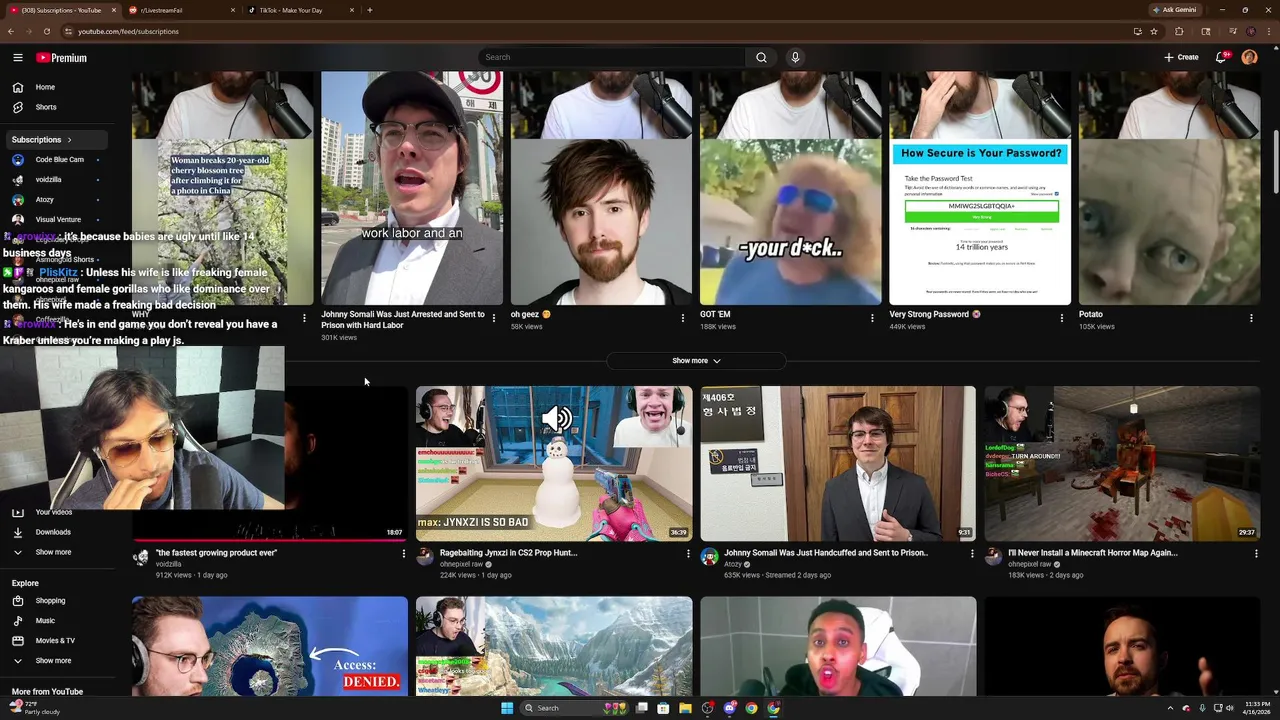This screenshot has height=720, width=1280.
Task: Open Johnny Somali Handcuffed video thumbnail
Action: tap(838, 463)
